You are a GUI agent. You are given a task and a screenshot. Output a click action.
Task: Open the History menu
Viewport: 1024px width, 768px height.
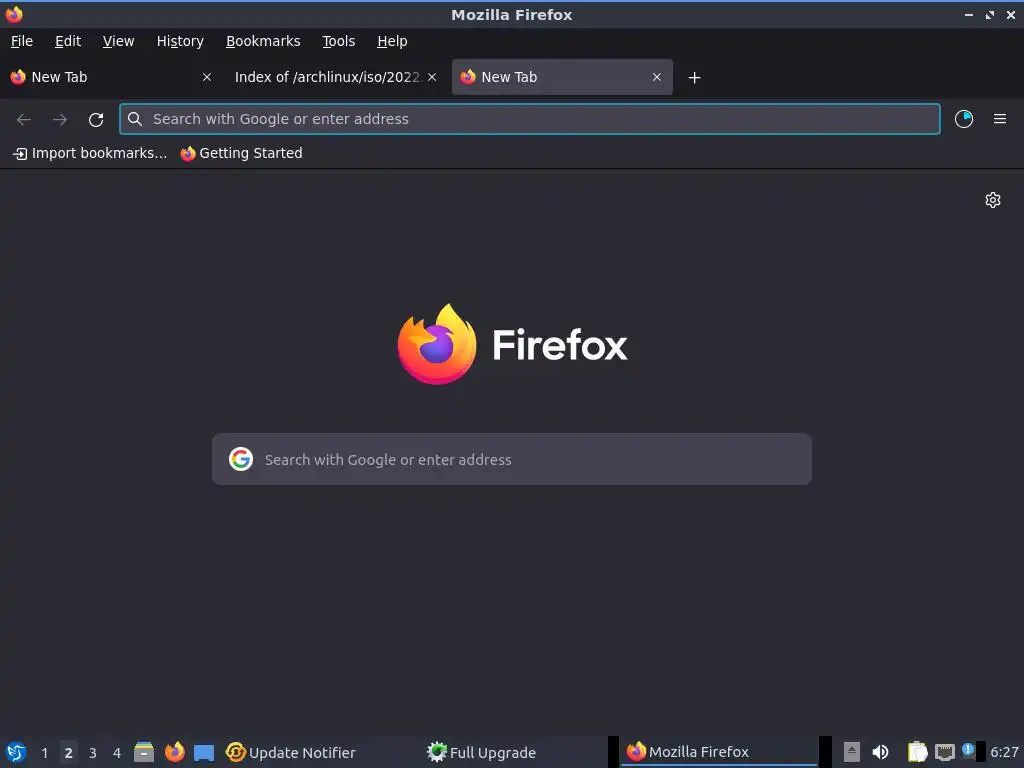tap(180, 41)
